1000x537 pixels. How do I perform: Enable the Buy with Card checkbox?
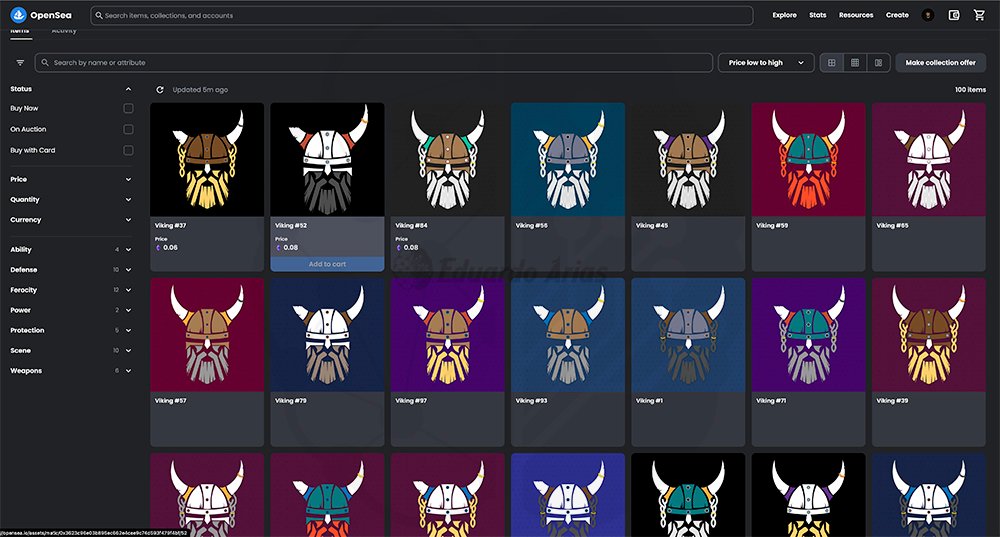128,151
